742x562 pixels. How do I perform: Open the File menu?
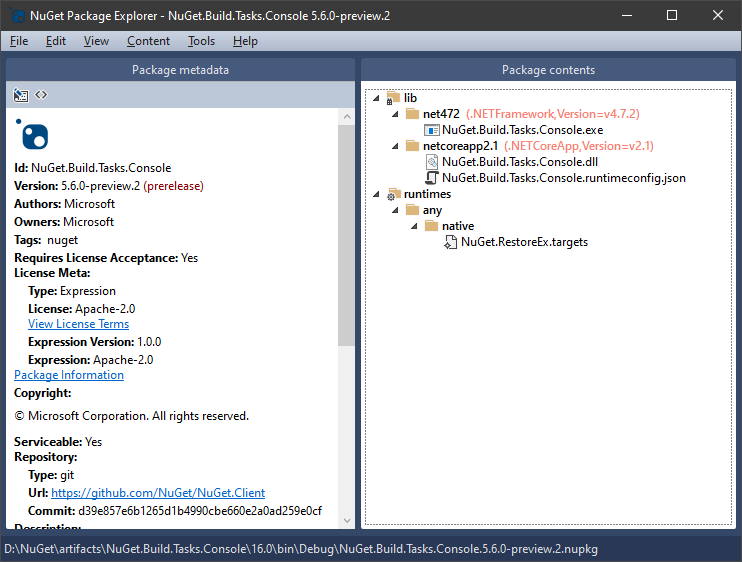tap(19, 41)
